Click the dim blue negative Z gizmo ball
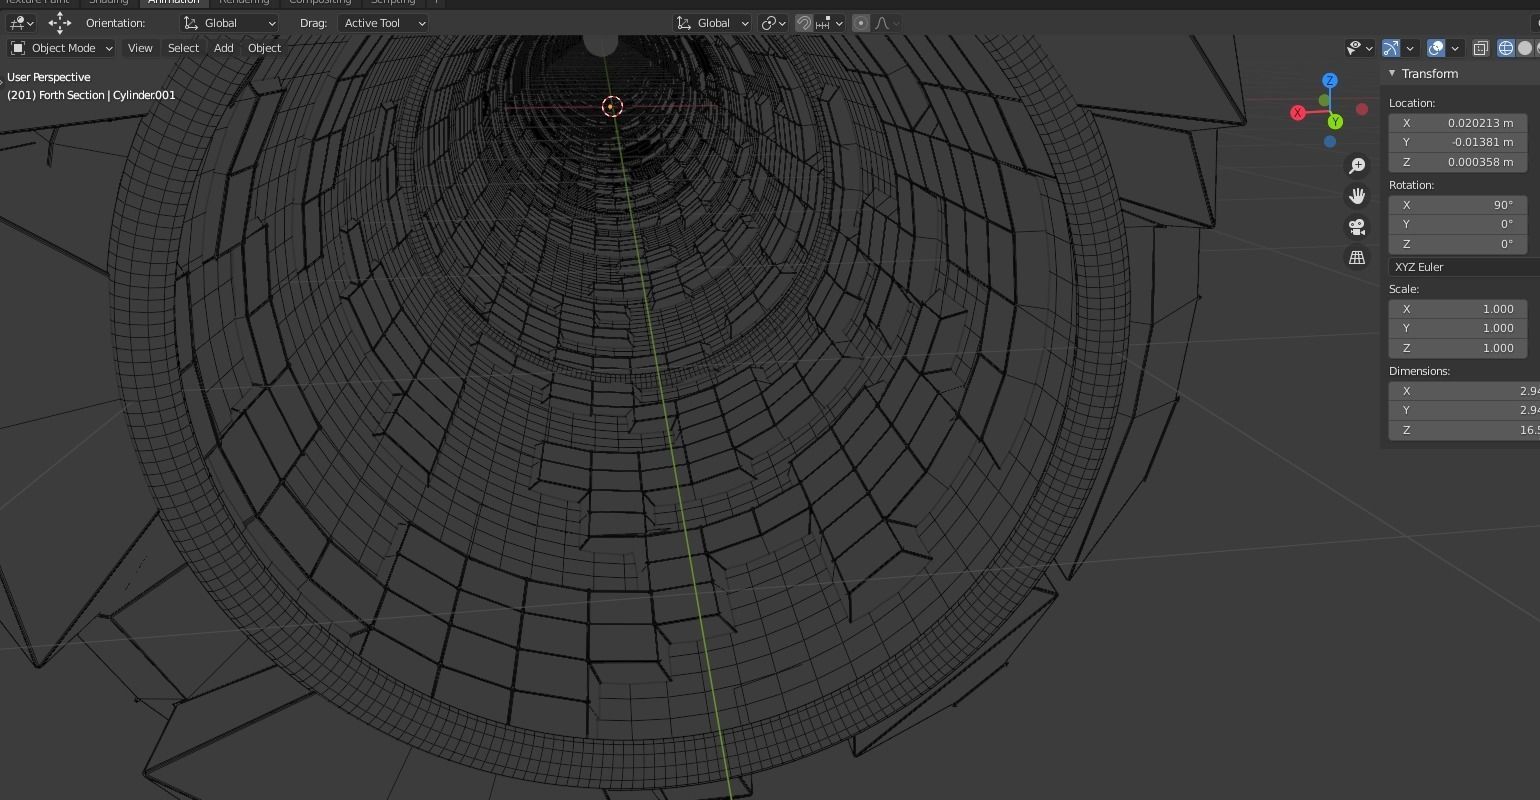This screenshot has width=1540, height=800. point(1330,142)
